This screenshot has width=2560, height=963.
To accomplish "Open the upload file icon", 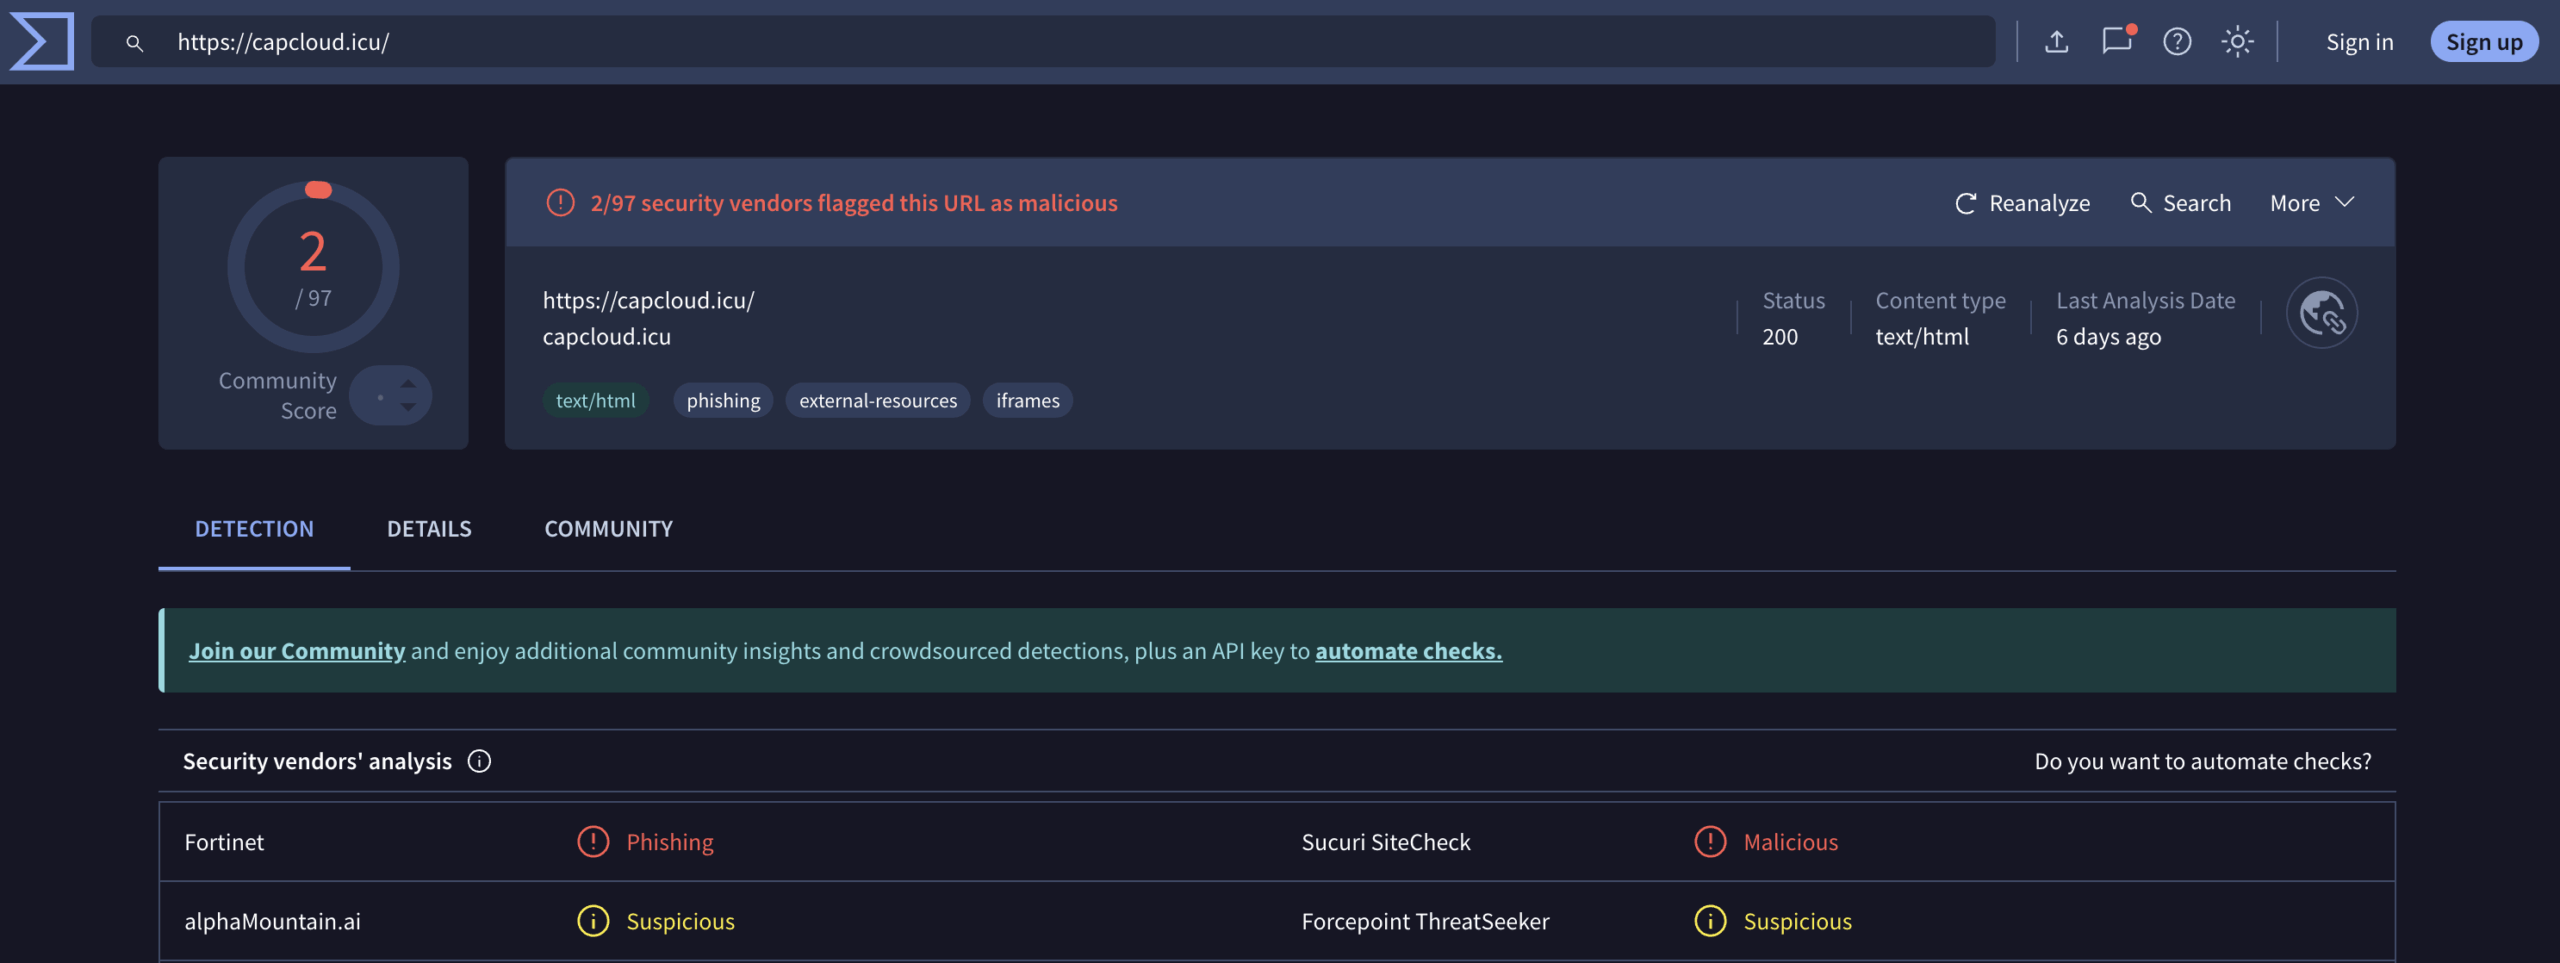I will [2056, 41].
